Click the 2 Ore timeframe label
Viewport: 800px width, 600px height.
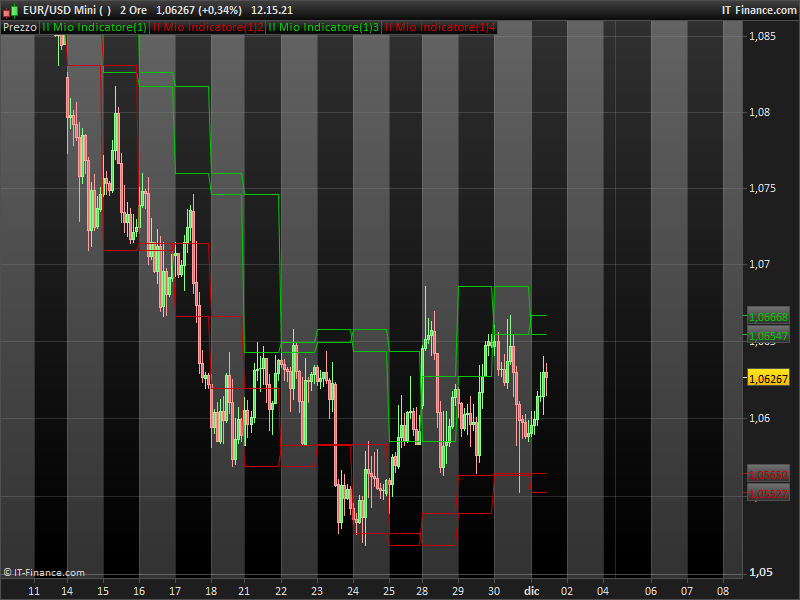point(134,10)
